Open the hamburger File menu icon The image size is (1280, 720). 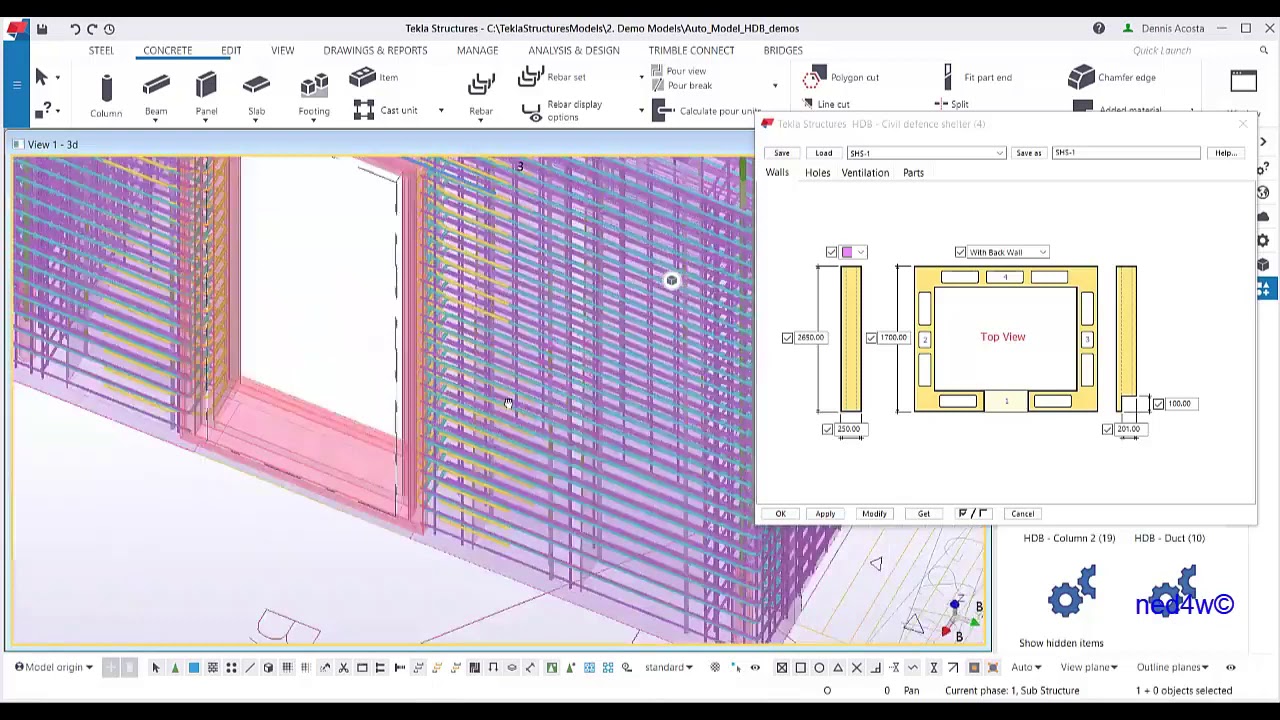[x=17, y=85]
